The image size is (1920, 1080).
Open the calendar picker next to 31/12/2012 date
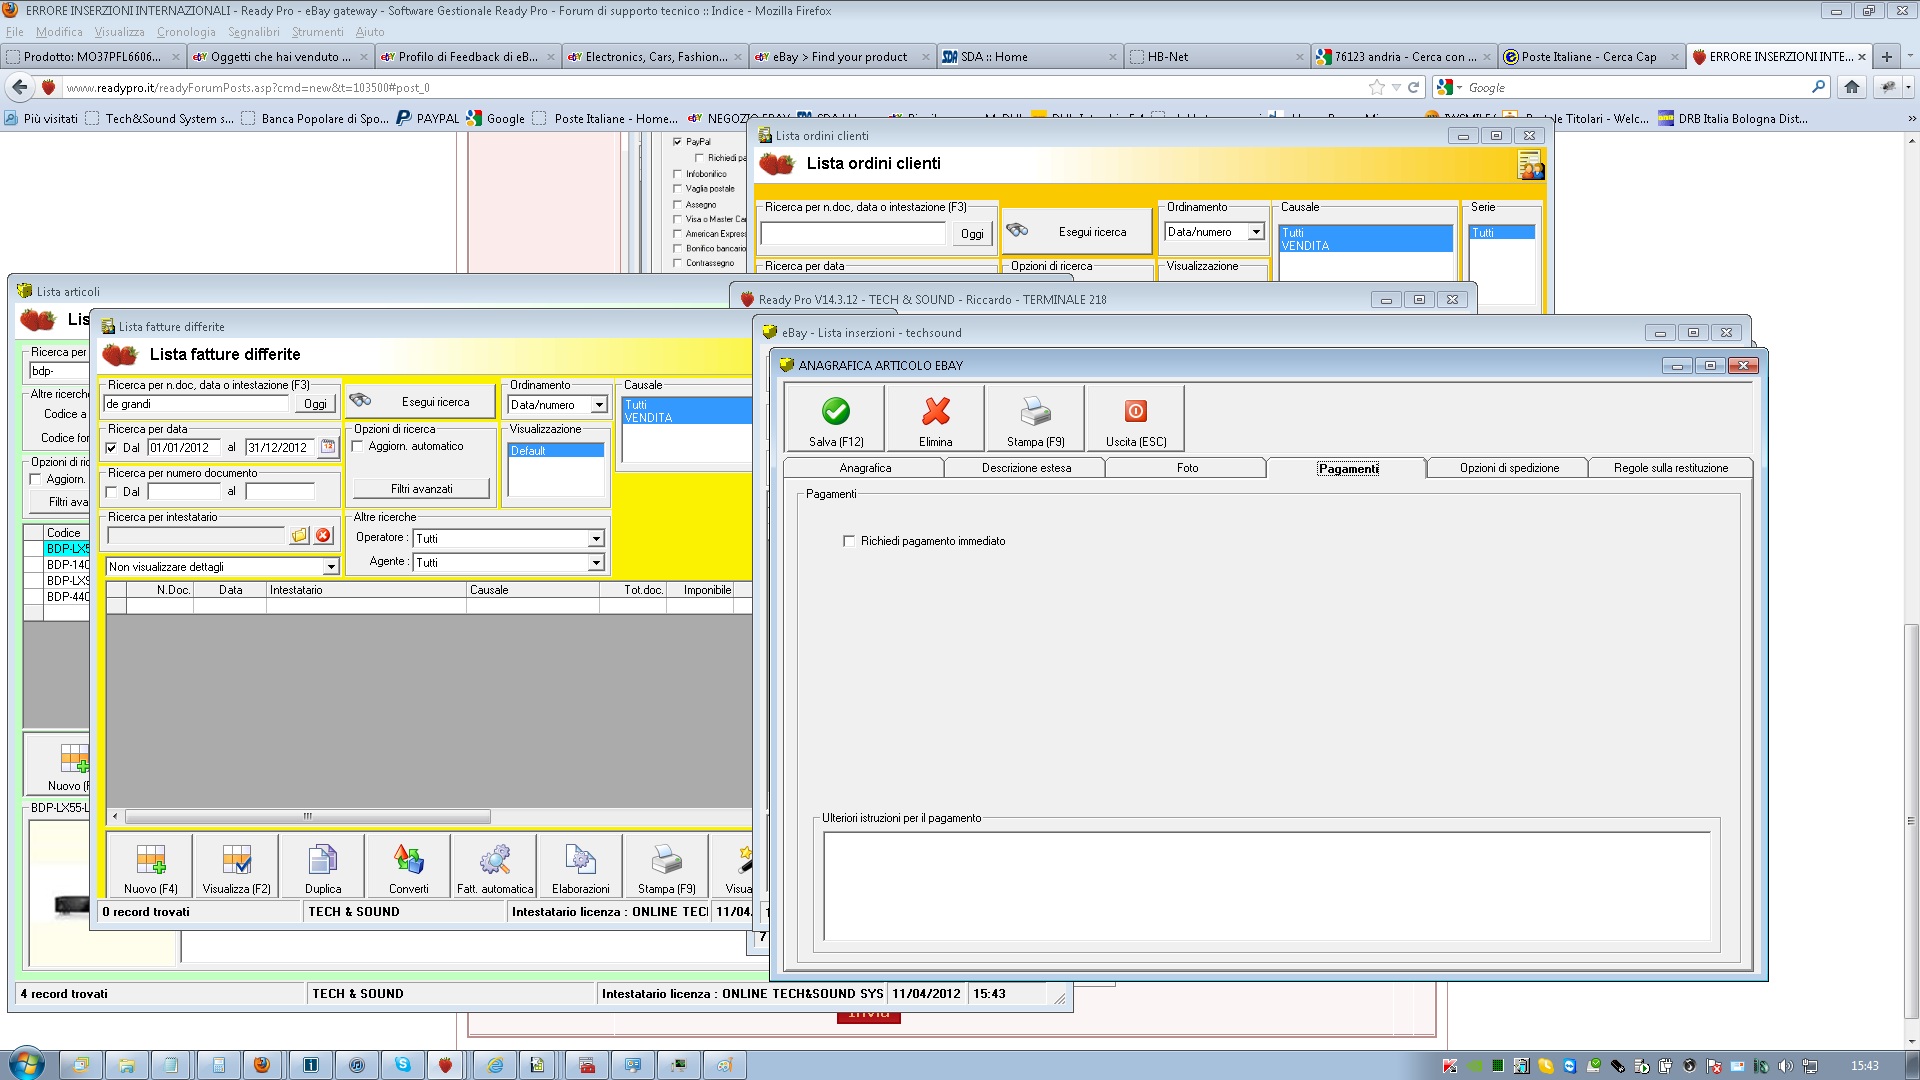tap(328, 447)
